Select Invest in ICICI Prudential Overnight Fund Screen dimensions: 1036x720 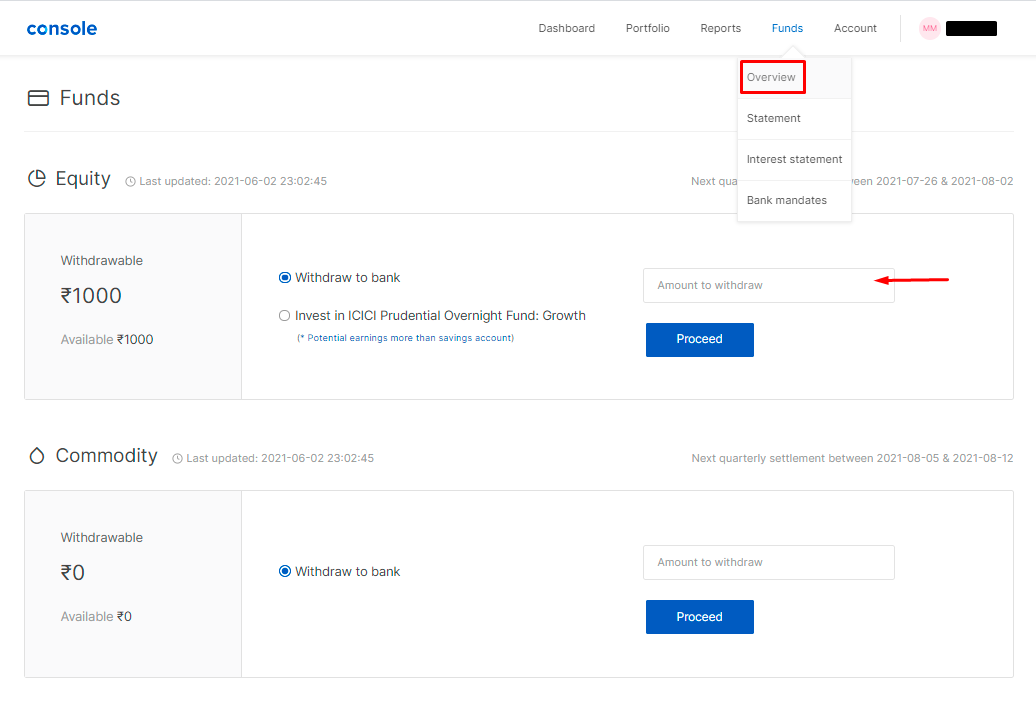[285, 316]
